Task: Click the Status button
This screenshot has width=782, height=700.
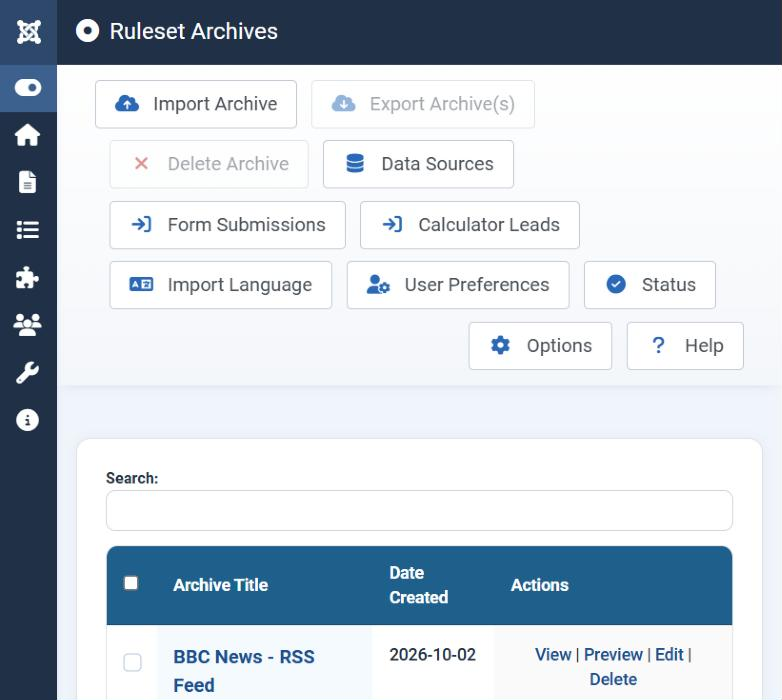Action: tap(650, 285)
